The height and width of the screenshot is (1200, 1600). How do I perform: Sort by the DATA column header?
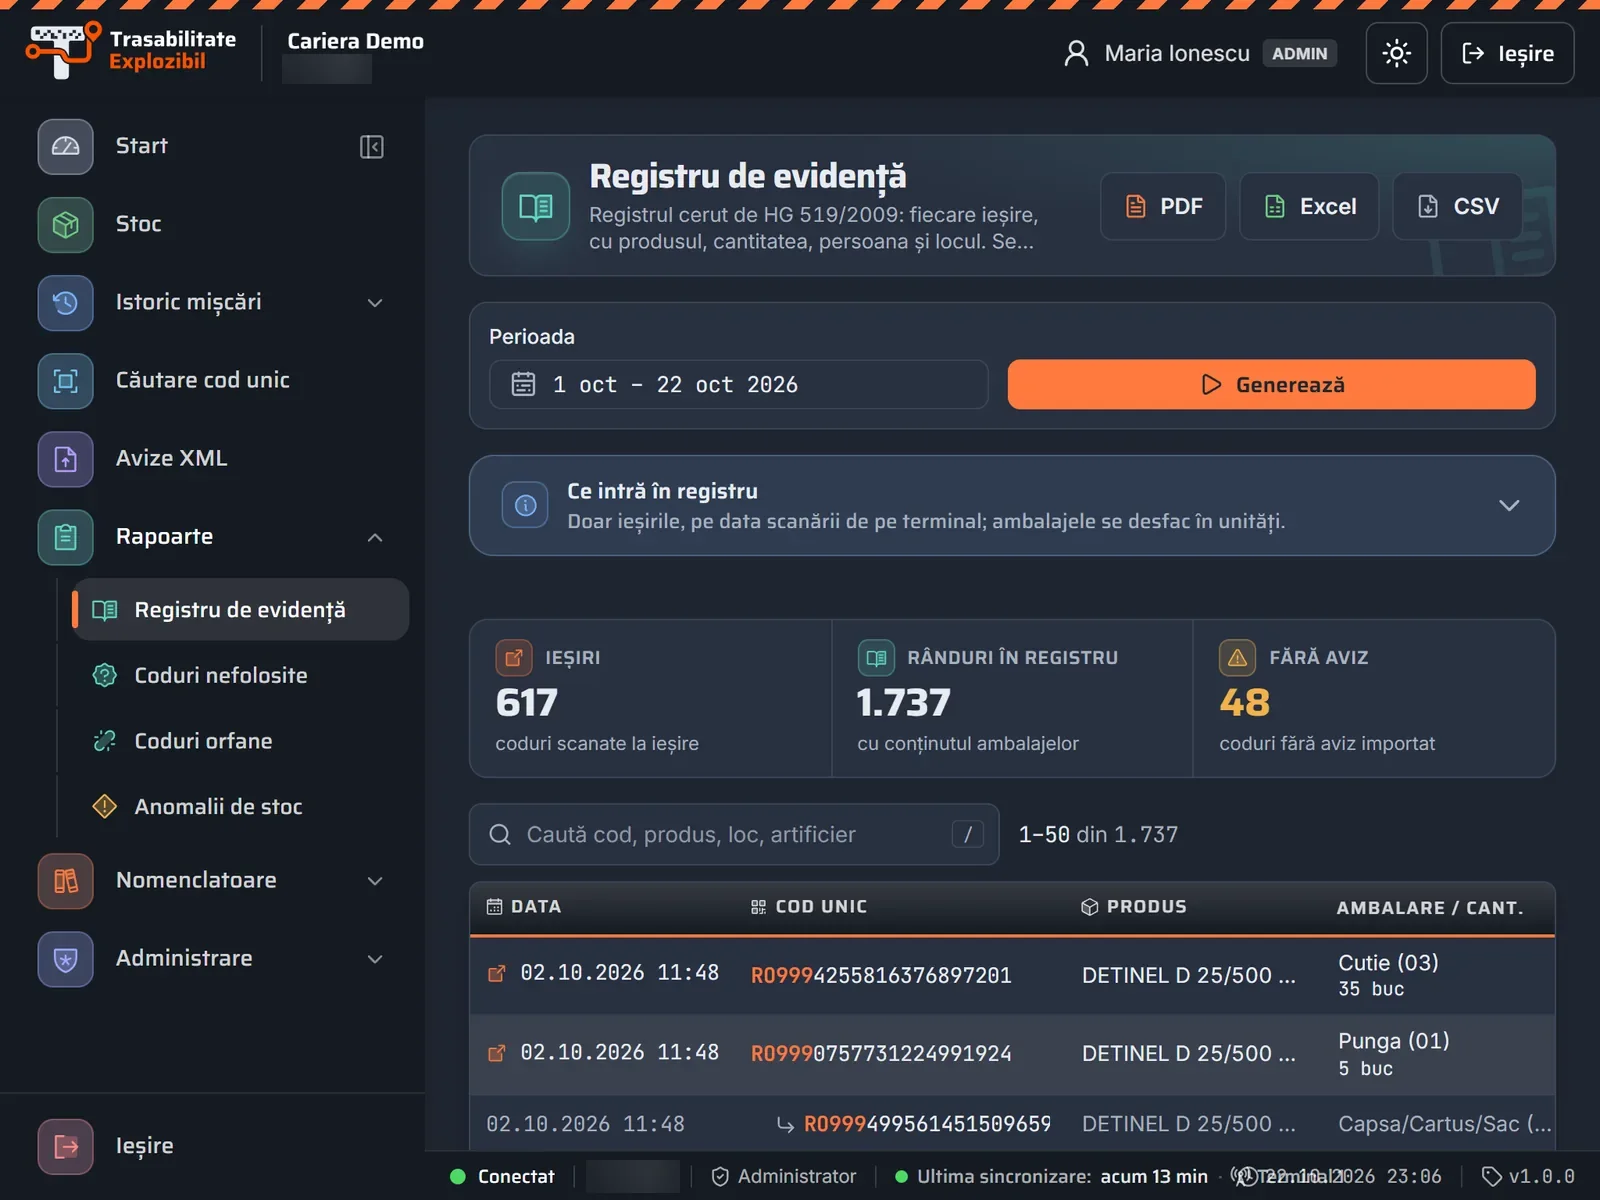tap(524, 907)
